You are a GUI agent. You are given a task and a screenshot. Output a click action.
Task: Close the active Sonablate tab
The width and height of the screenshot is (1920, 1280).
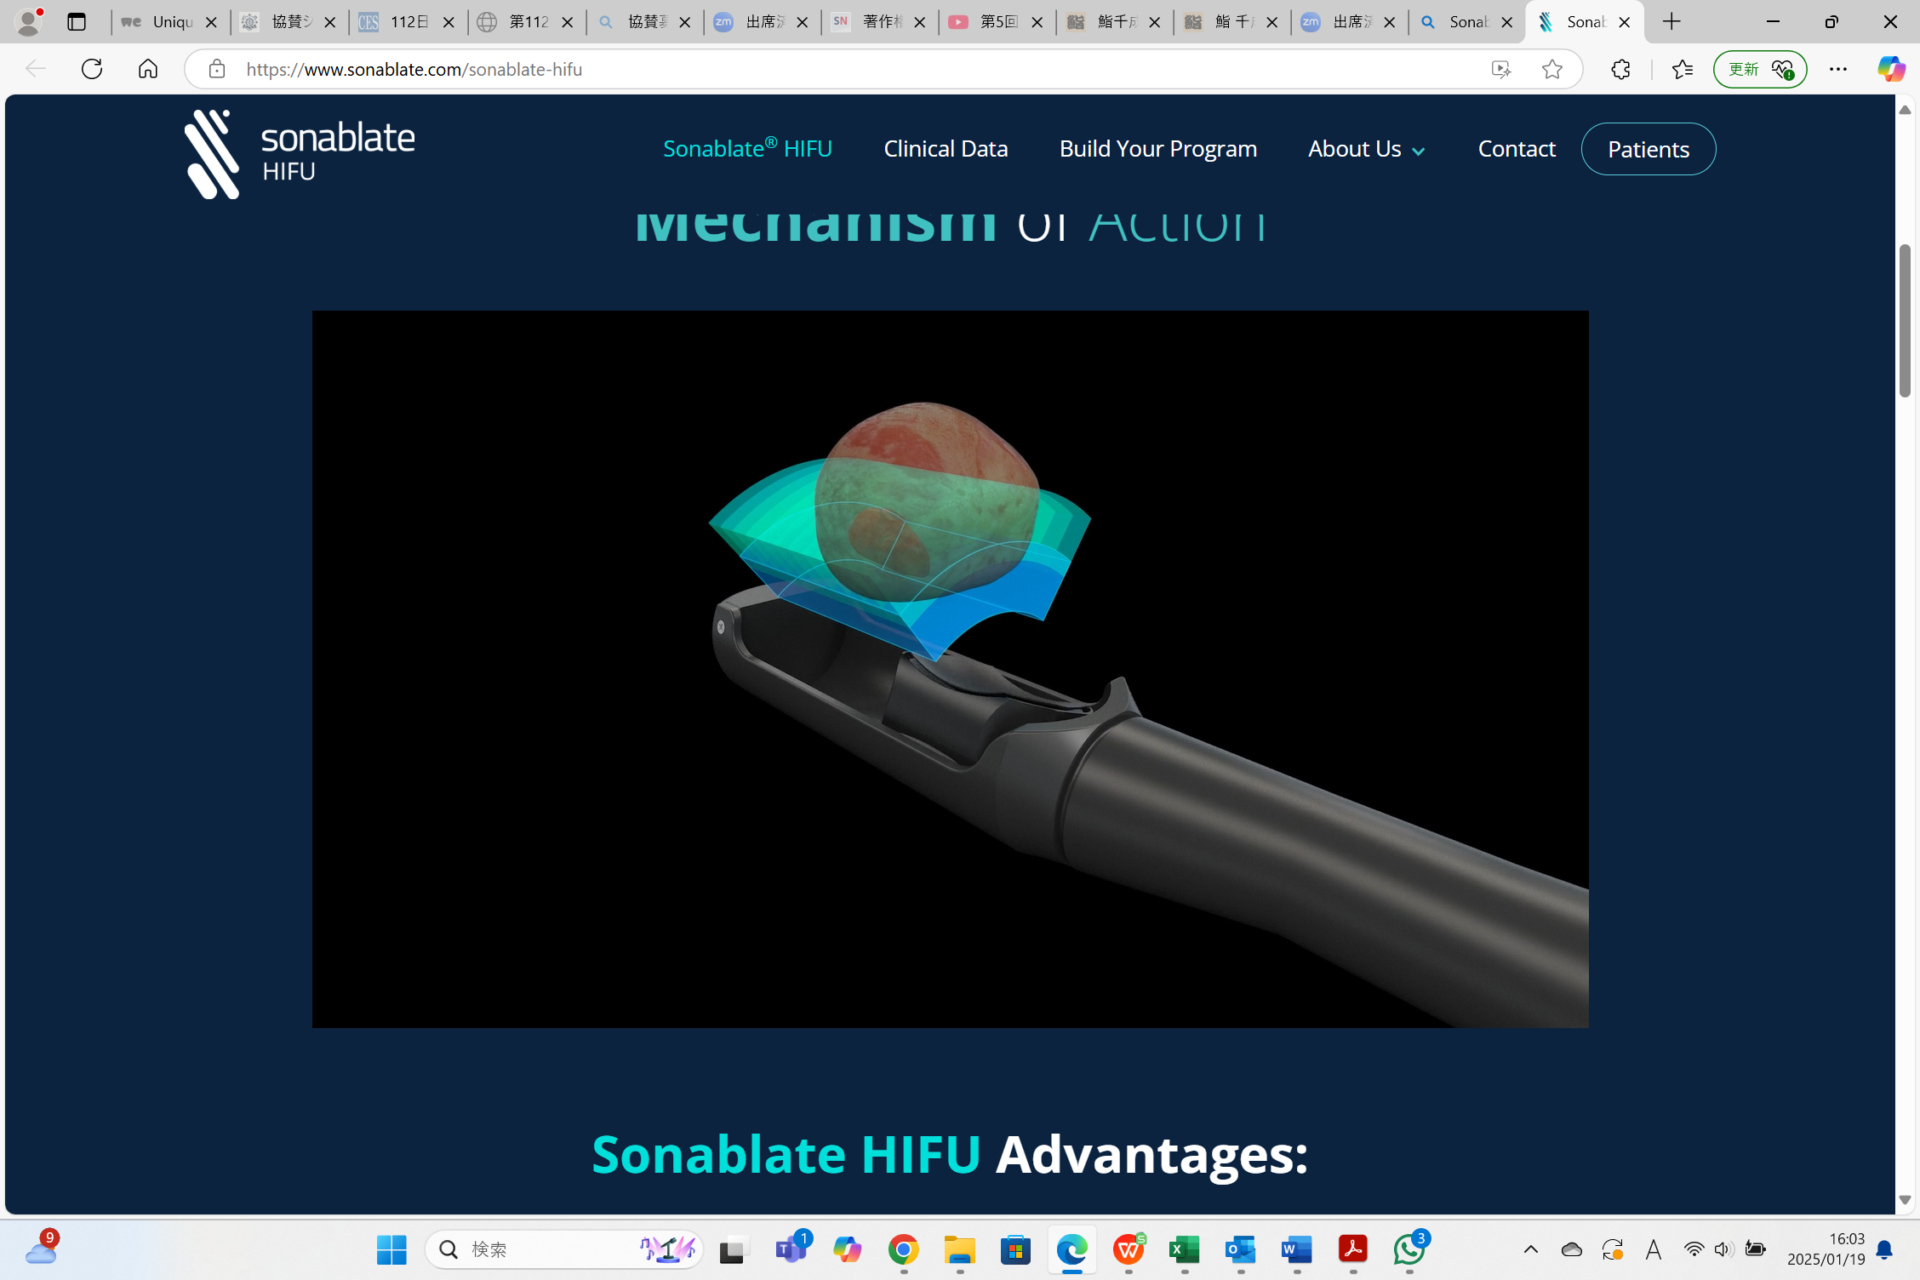1624,22
